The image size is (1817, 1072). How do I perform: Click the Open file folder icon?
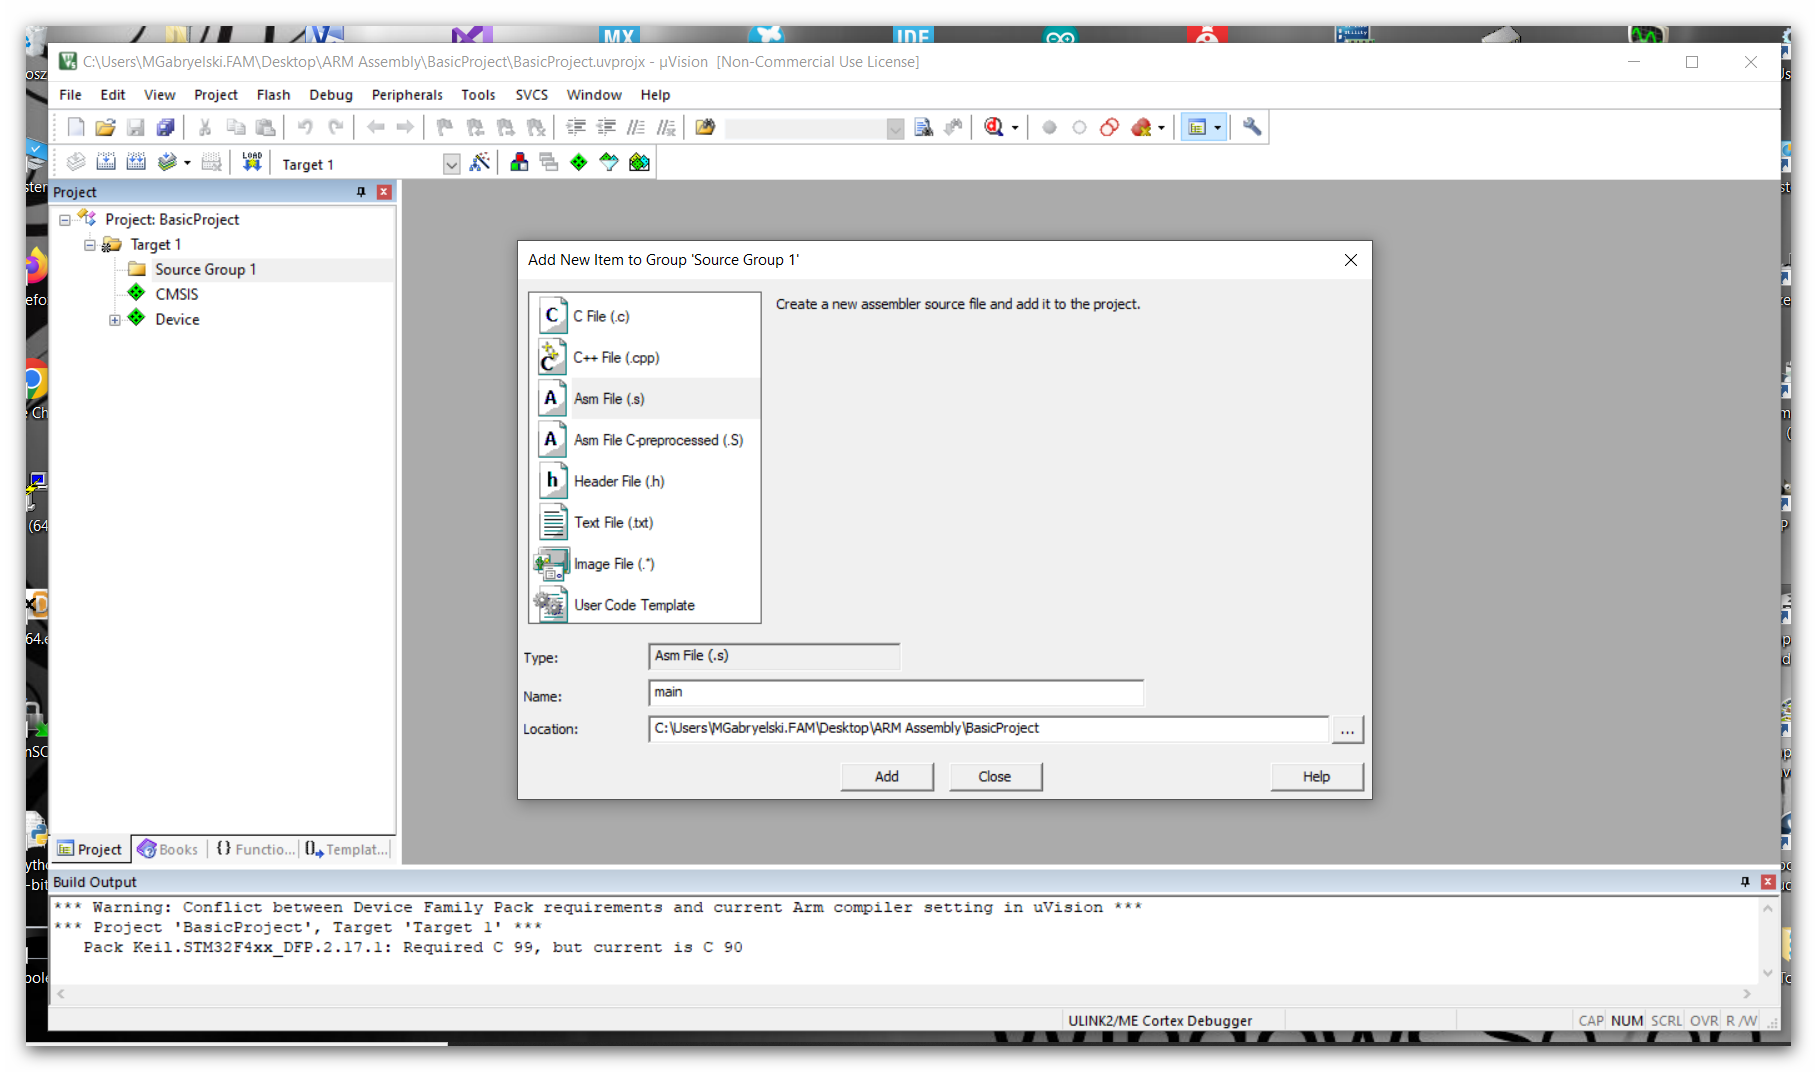click(x=106, y=127)
